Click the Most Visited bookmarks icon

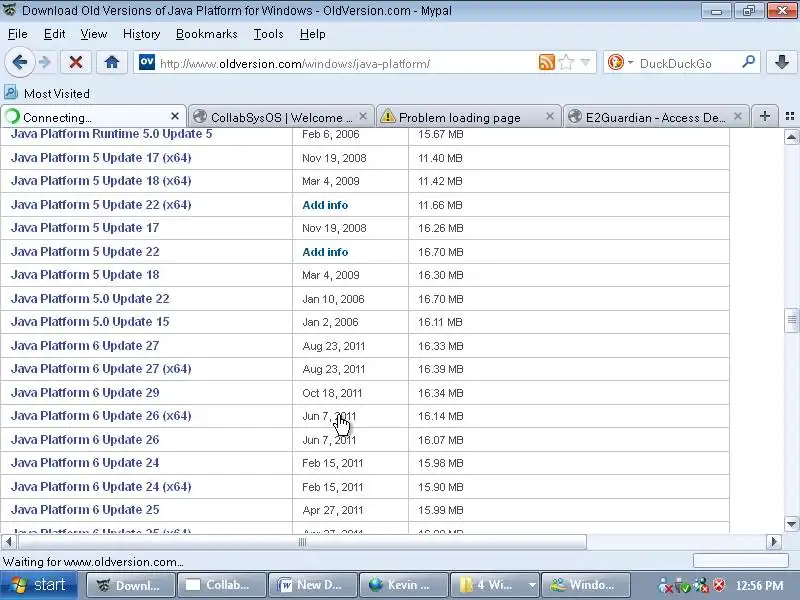tap(11, 93)
